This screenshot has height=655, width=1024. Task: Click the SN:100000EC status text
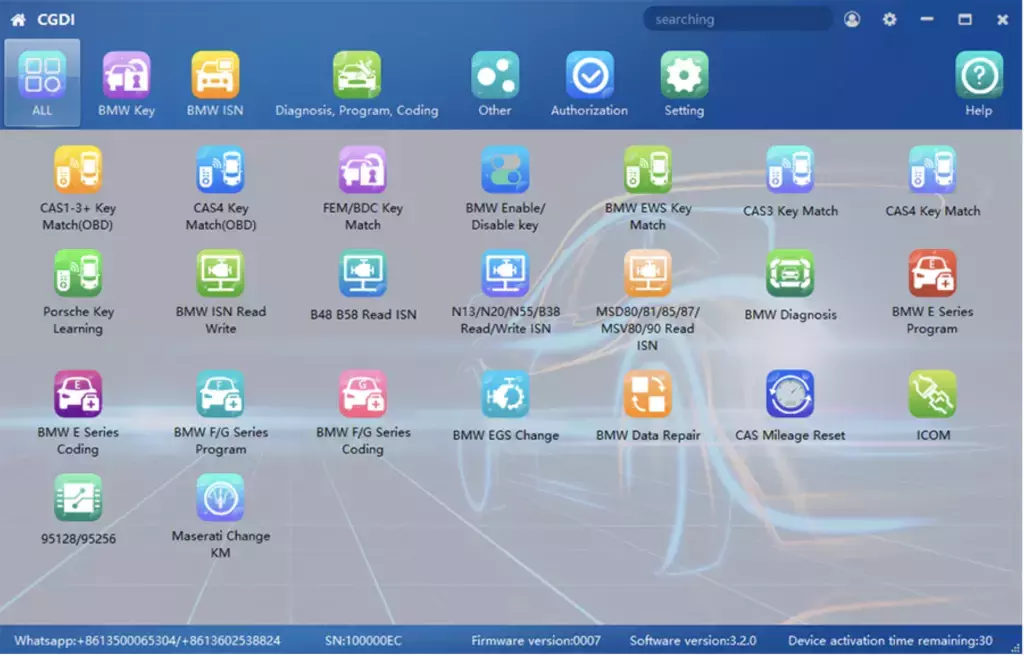point(363,641)
